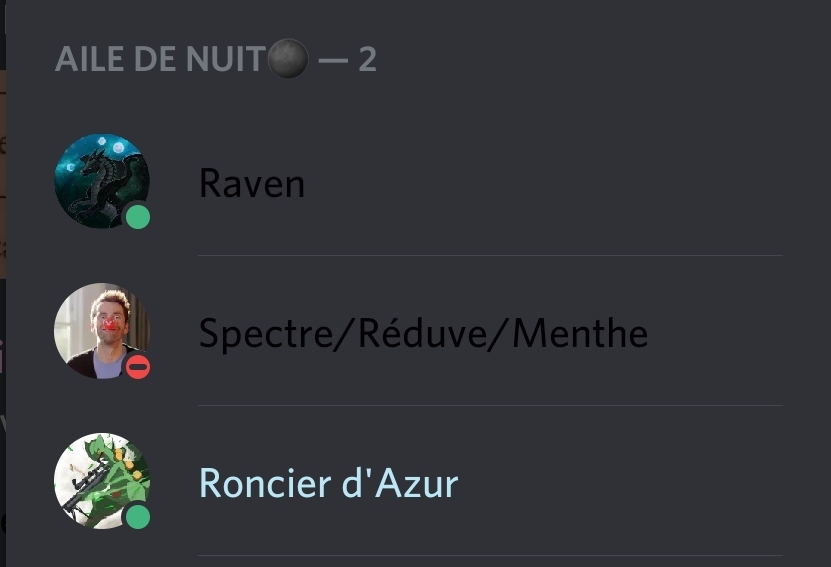
Task: Open the Roncier d'Azur member name
Action: pos(328,483)
